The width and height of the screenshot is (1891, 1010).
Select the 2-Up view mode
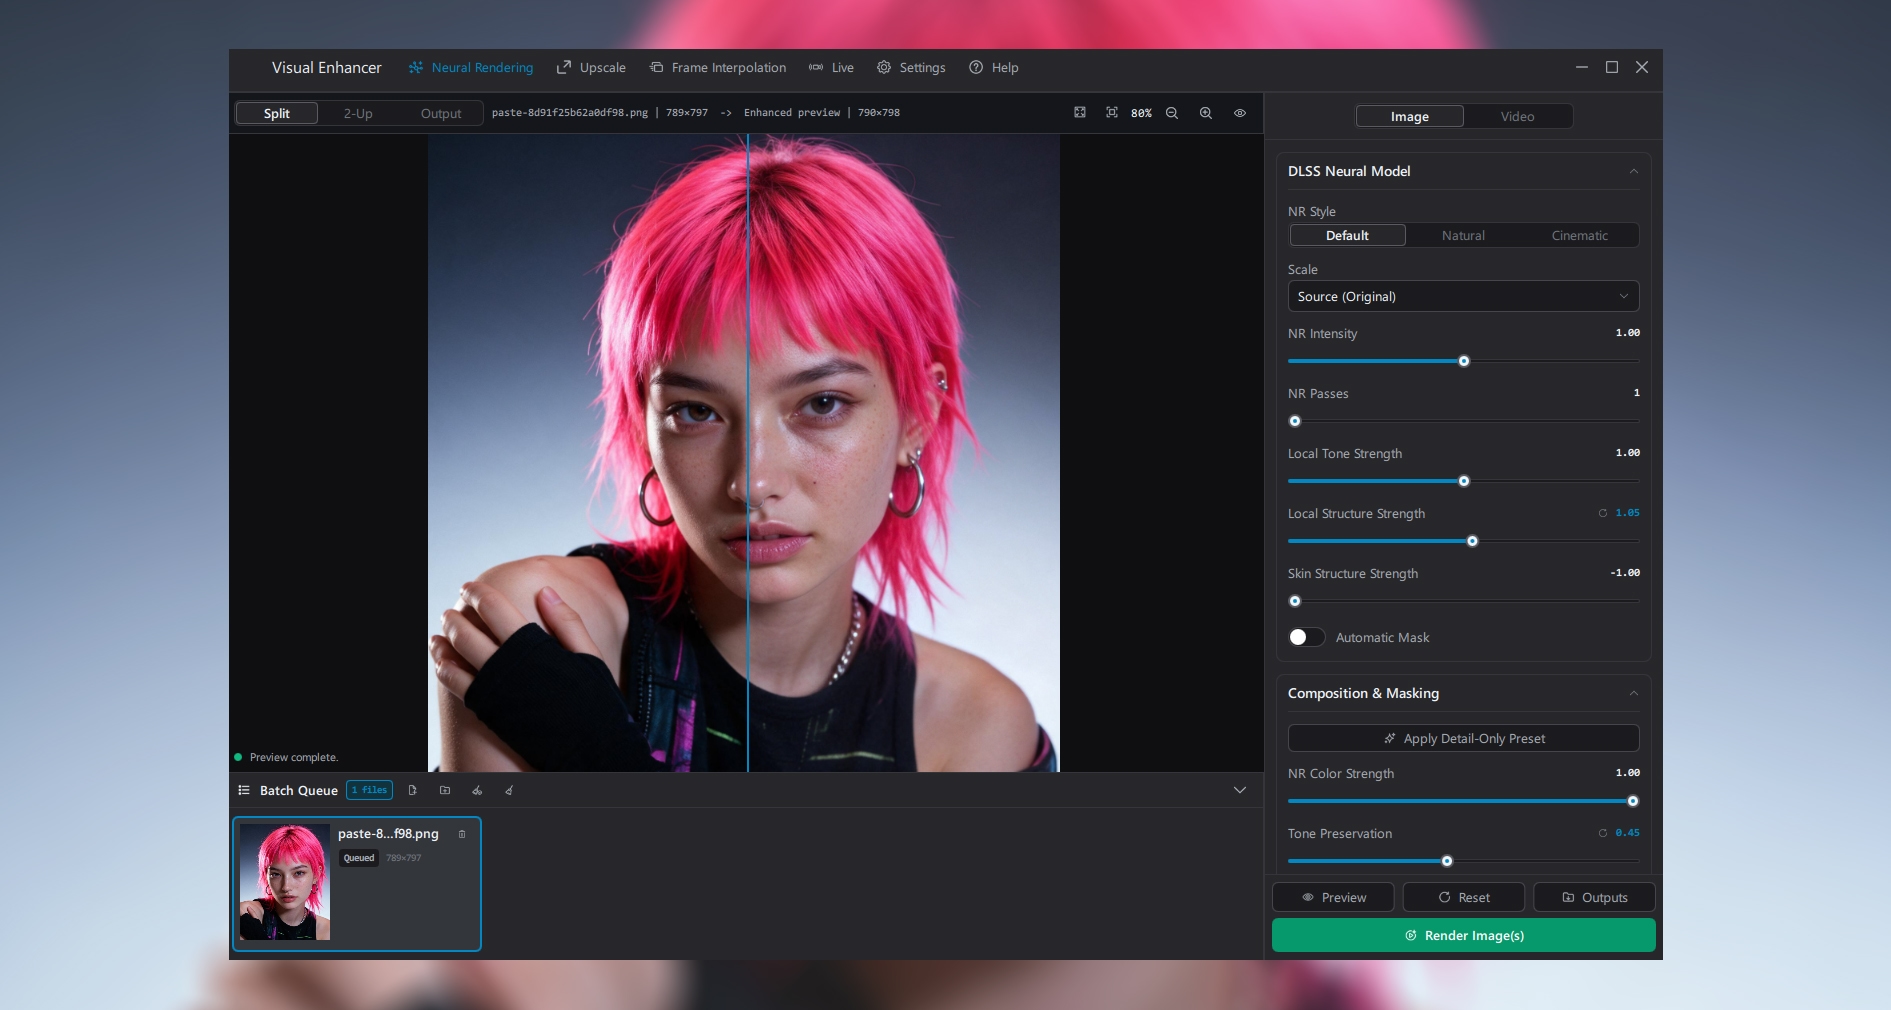coord(358,113)
